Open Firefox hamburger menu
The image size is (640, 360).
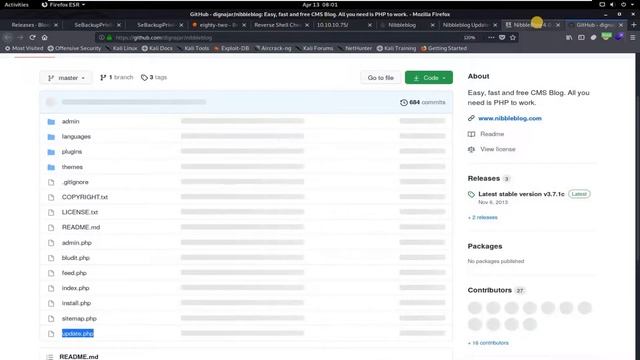coord(633,37)
